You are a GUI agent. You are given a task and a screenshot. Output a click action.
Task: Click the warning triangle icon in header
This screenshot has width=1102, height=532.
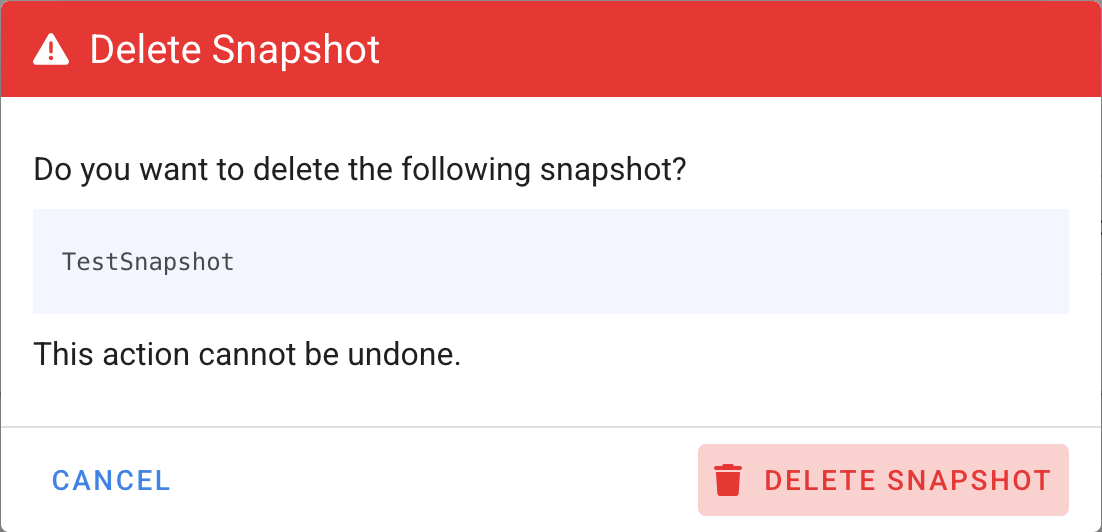[x=51, y=49]
